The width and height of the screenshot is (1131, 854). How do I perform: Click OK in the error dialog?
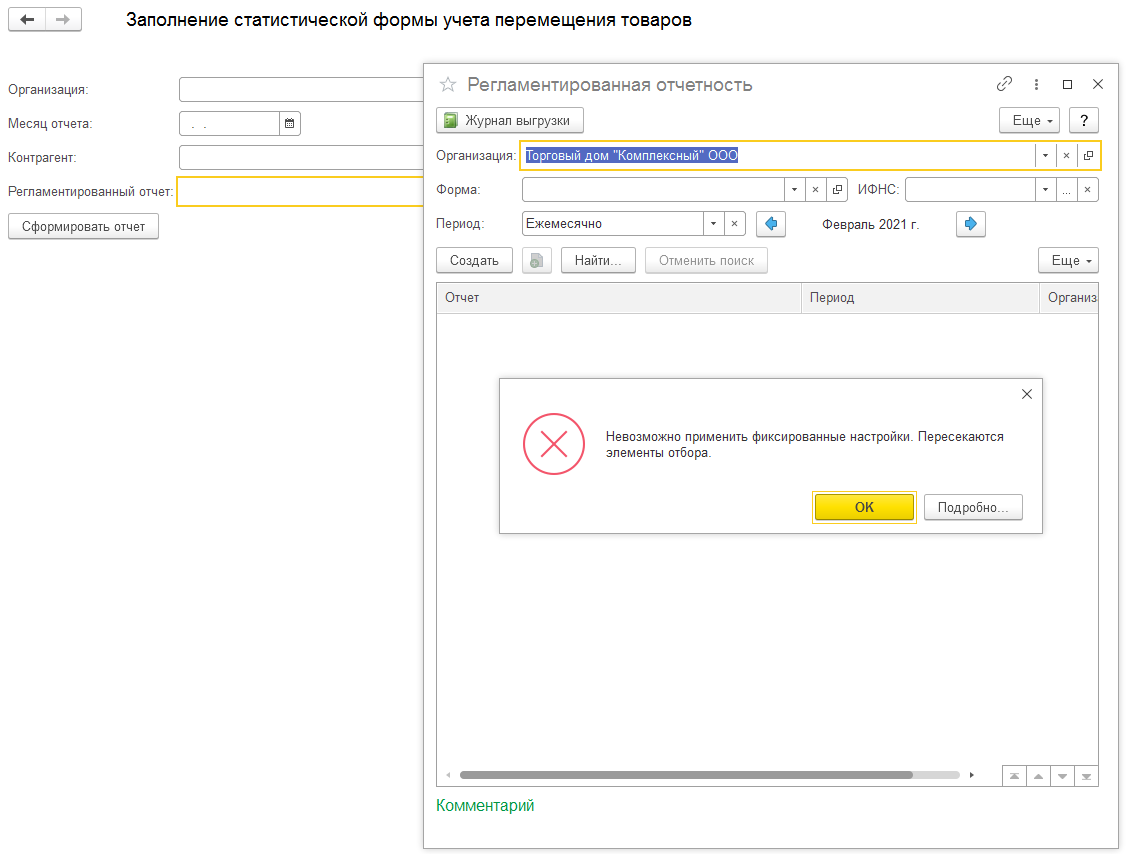(864, 507)
